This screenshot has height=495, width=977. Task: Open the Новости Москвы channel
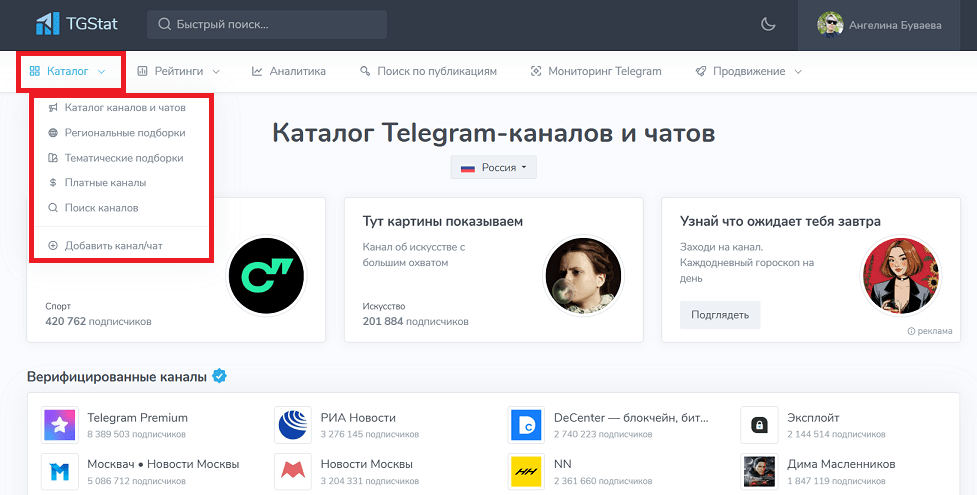366,464
